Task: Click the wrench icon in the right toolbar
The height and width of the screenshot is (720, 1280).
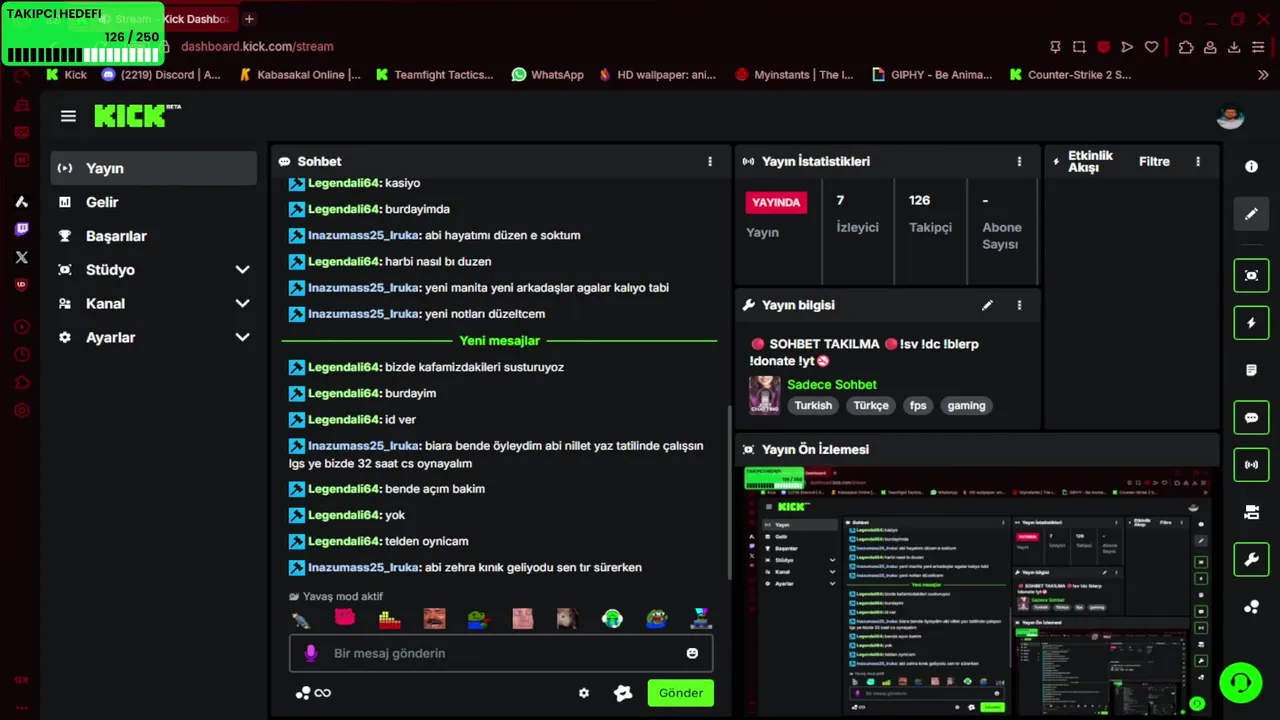Action: 1251,560
